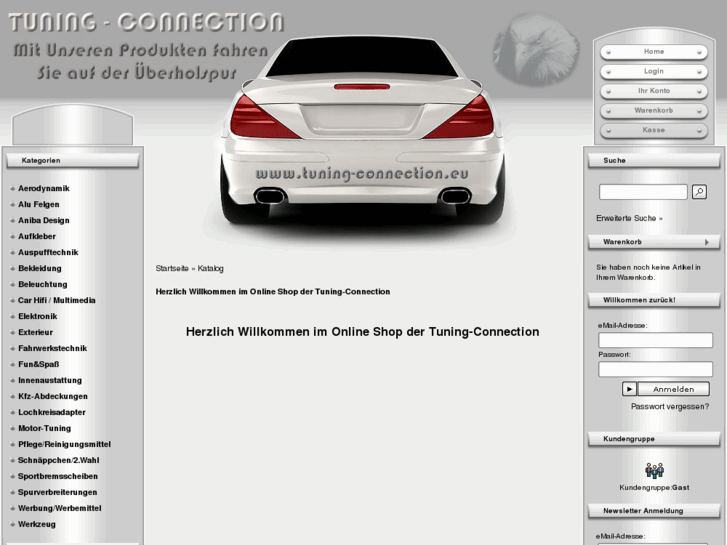The image size is (727, 545).
Task: Open Erweiterte Suche link
Action: click(x=629, y=218)
